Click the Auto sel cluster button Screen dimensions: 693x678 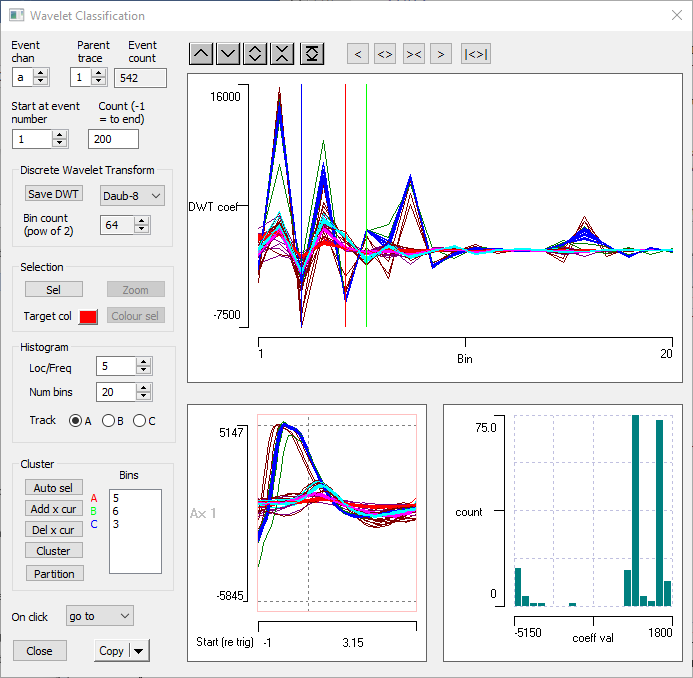coord(53,488)
